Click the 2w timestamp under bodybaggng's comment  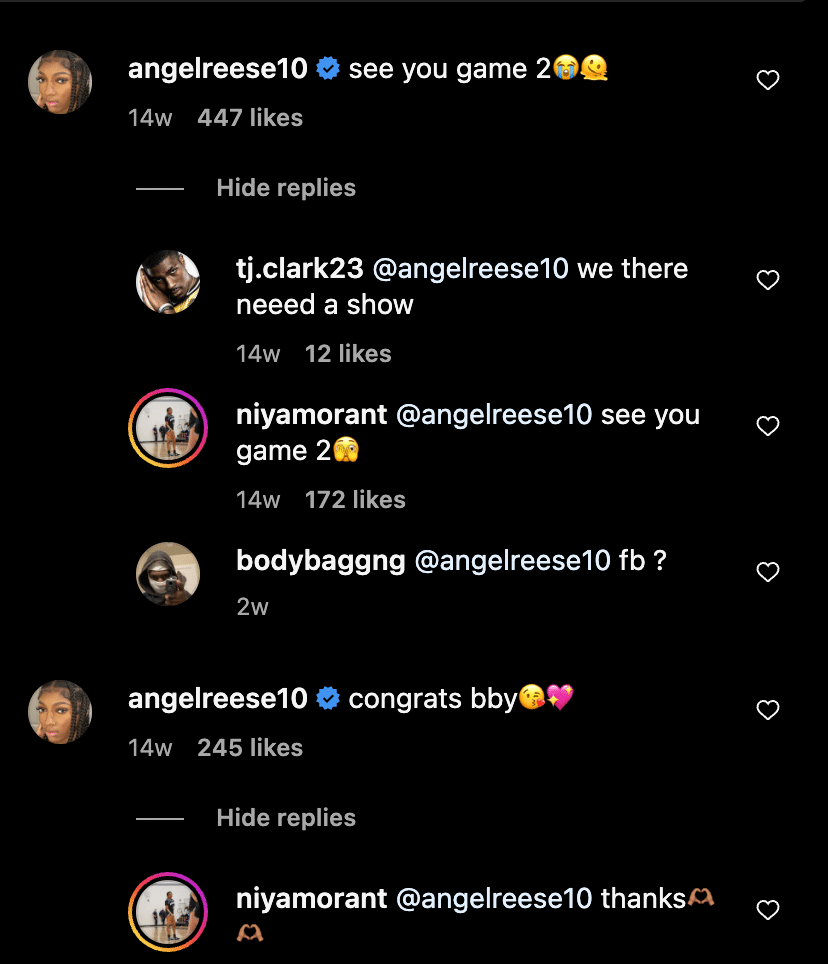coord(252,607)
